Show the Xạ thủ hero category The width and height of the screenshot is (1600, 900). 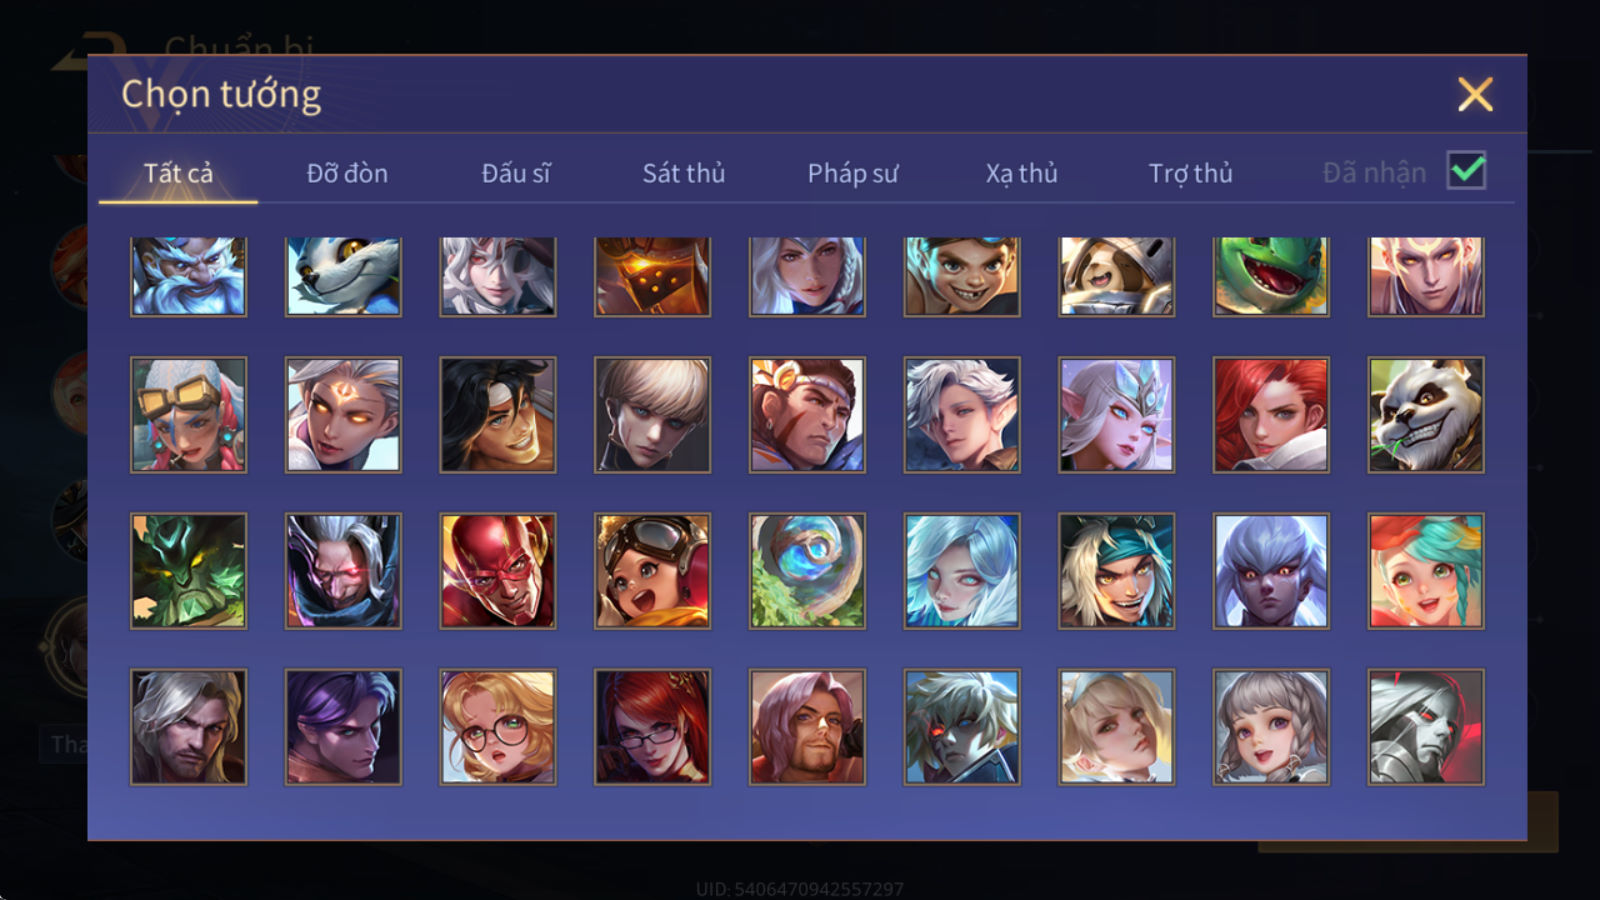[1021, 173]
